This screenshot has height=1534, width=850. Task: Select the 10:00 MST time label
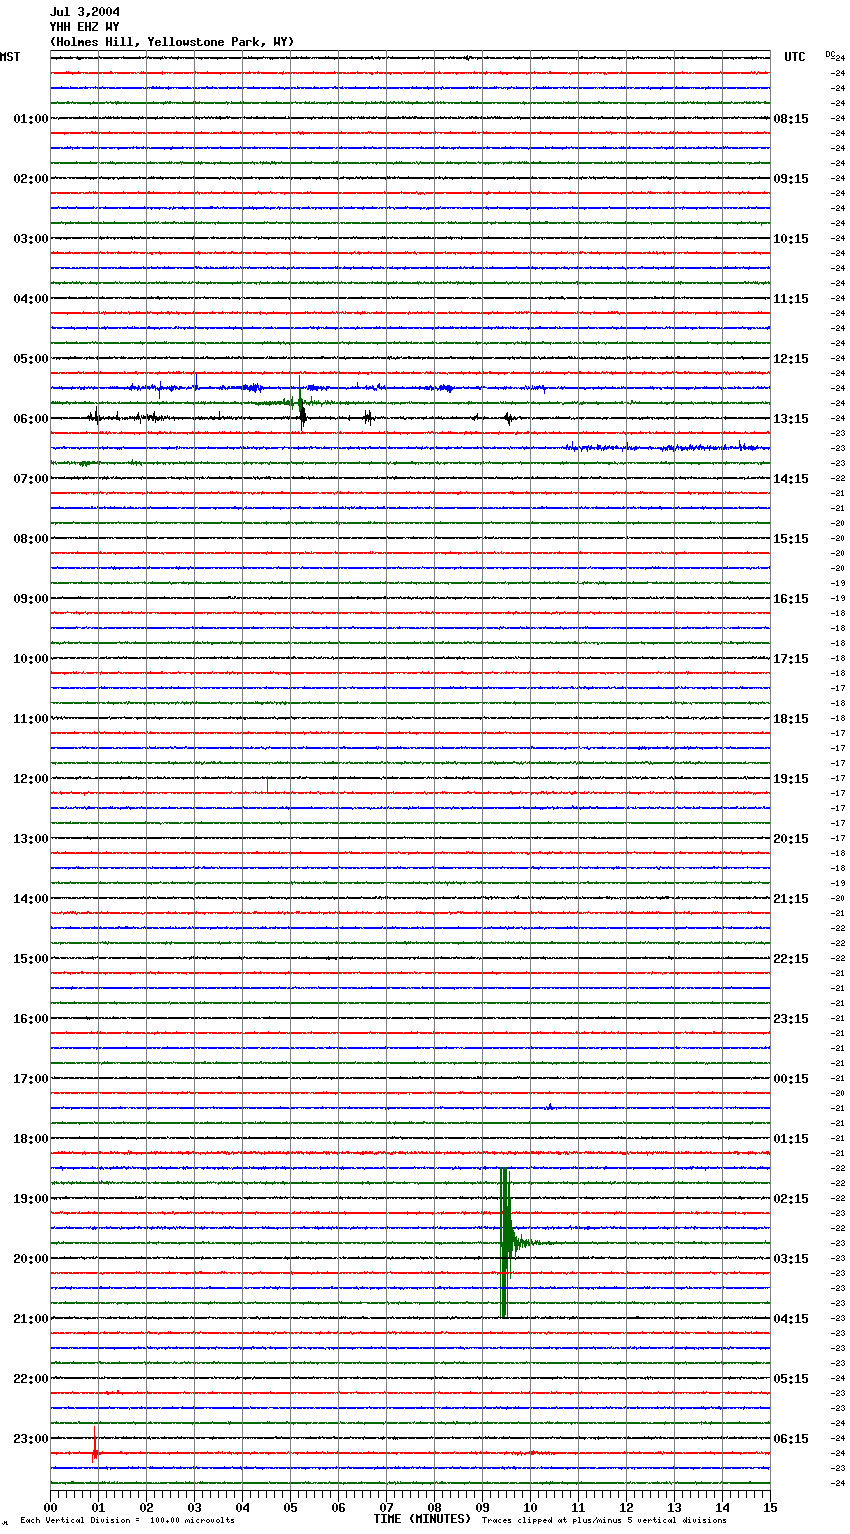31,659
